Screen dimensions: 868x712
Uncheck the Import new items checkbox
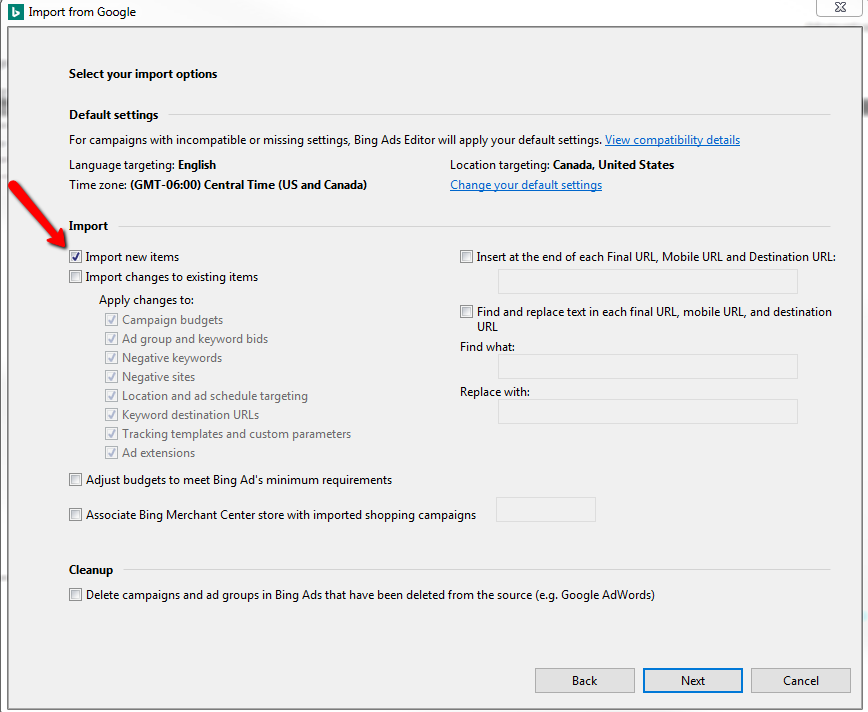[x=75, y=257]
